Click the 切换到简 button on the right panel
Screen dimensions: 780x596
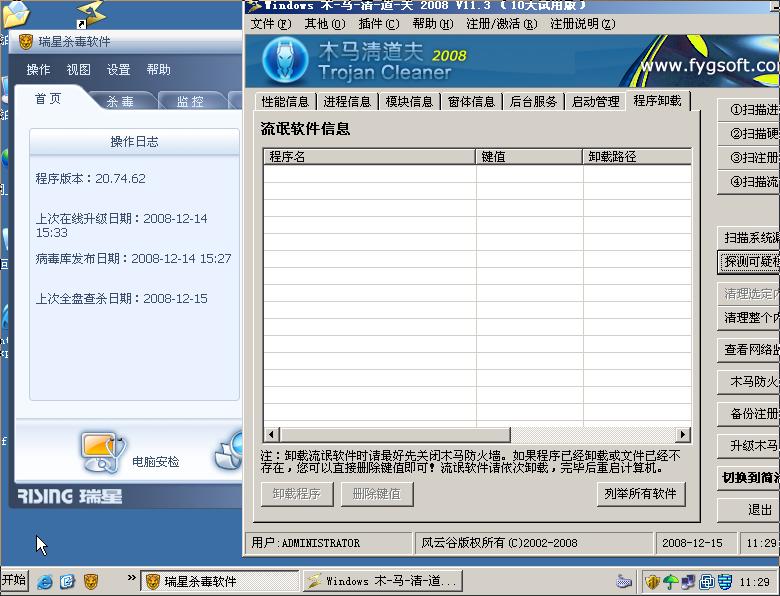point(749,478)
